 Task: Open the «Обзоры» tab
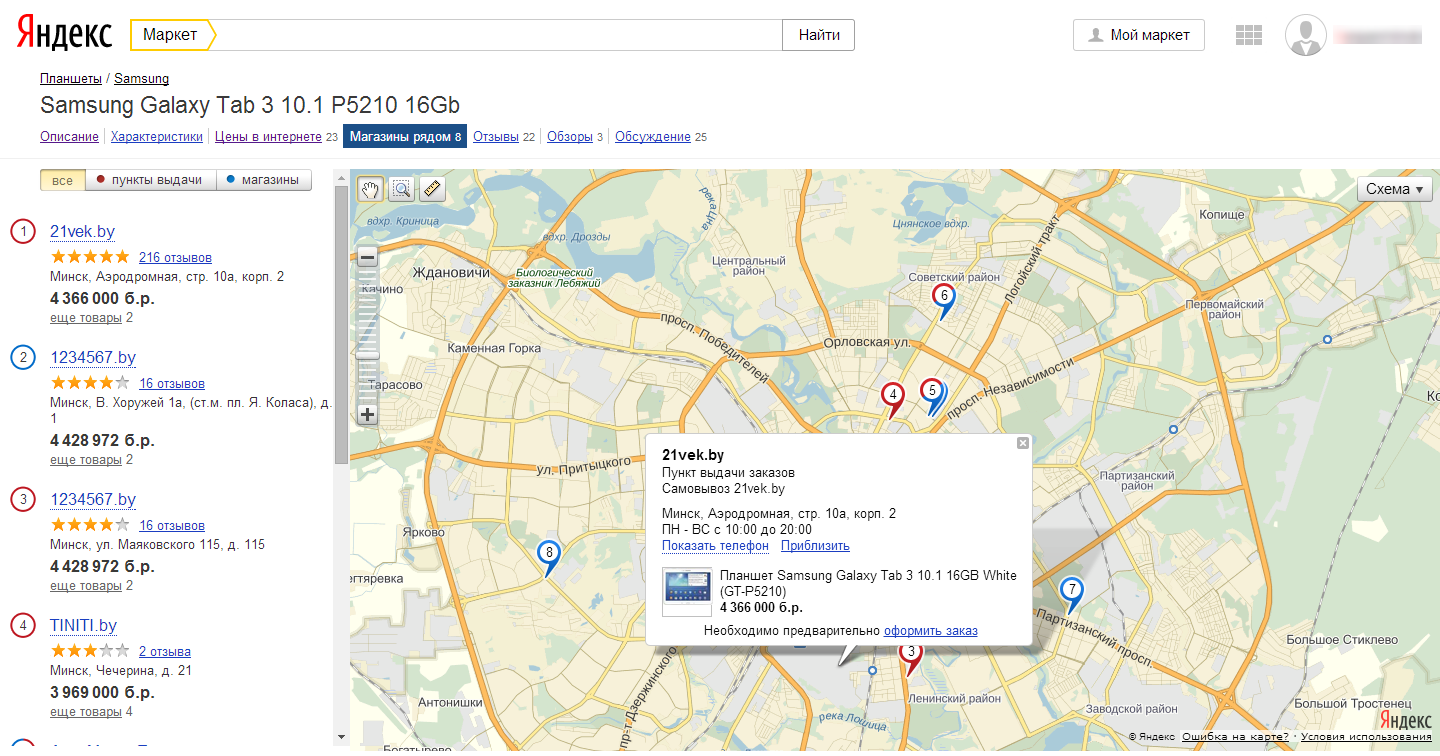(x=570, y=137)
